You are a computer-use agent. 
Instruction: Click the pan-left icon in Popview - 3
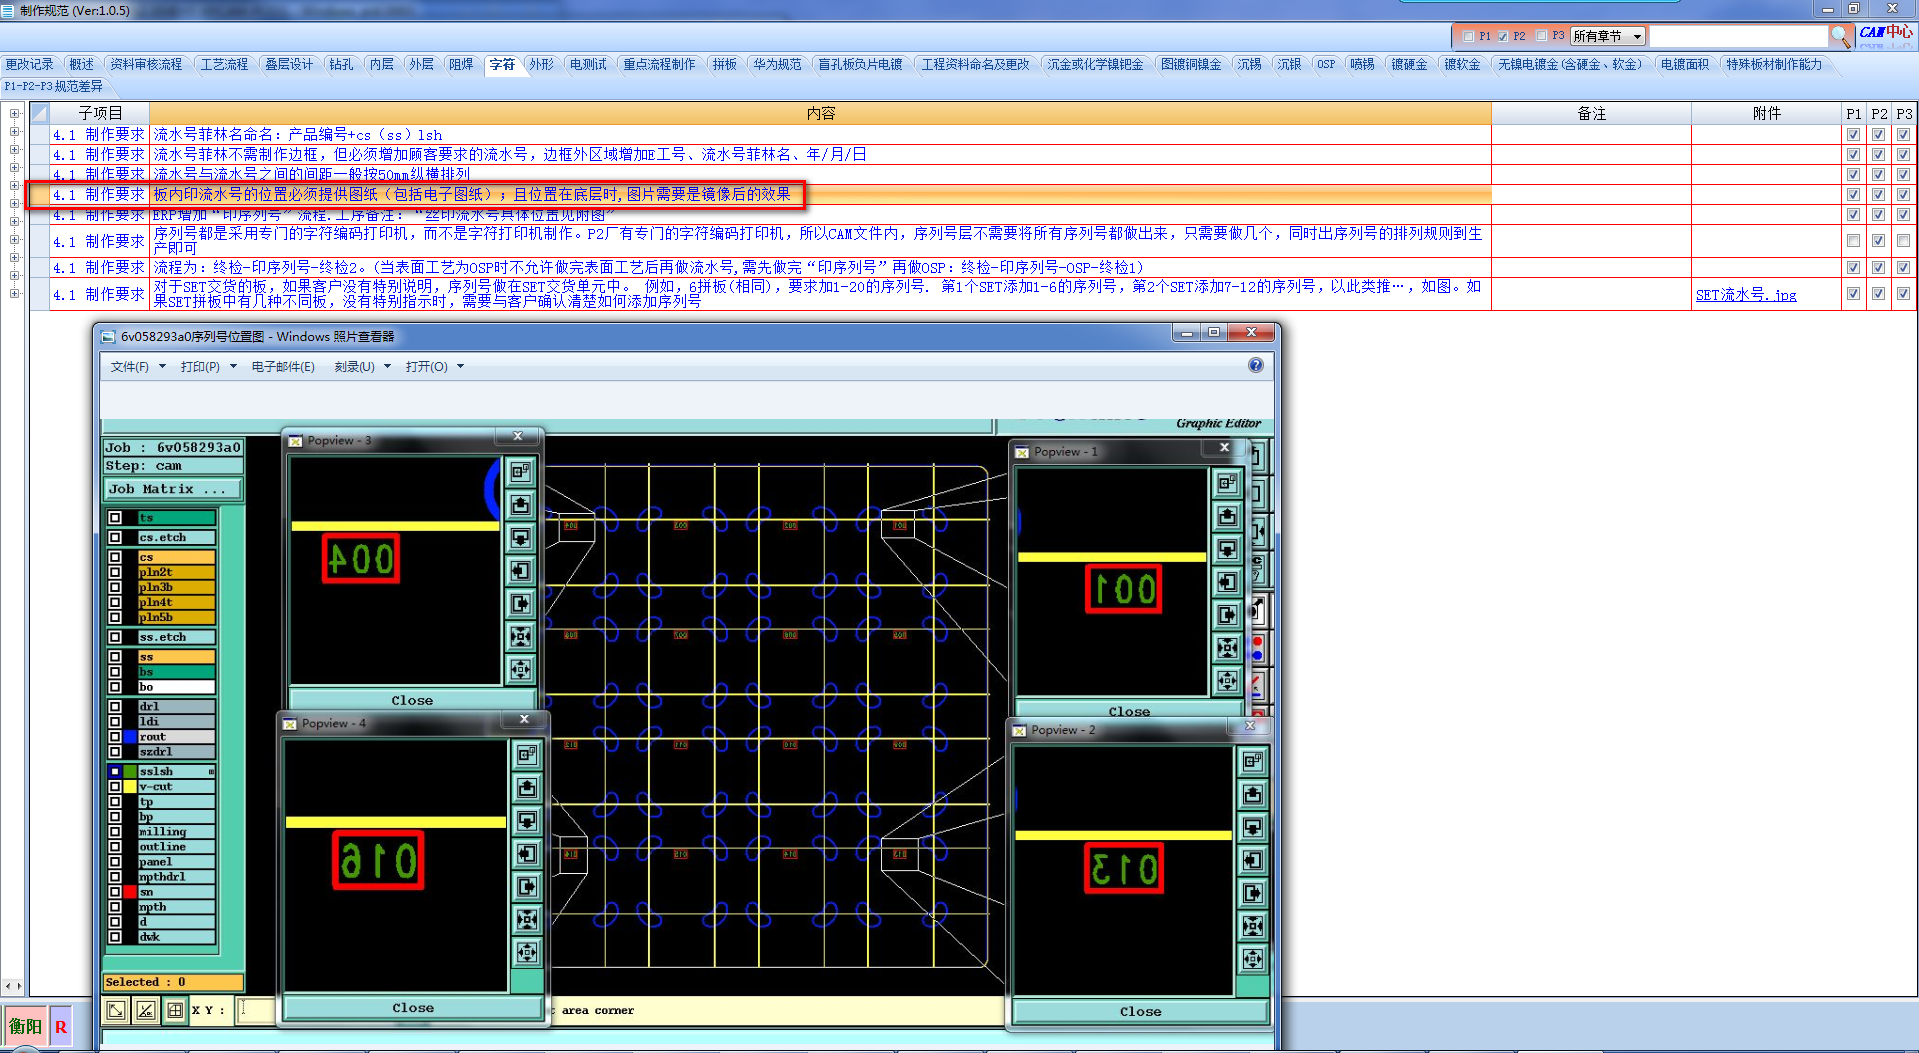point(521,571)
